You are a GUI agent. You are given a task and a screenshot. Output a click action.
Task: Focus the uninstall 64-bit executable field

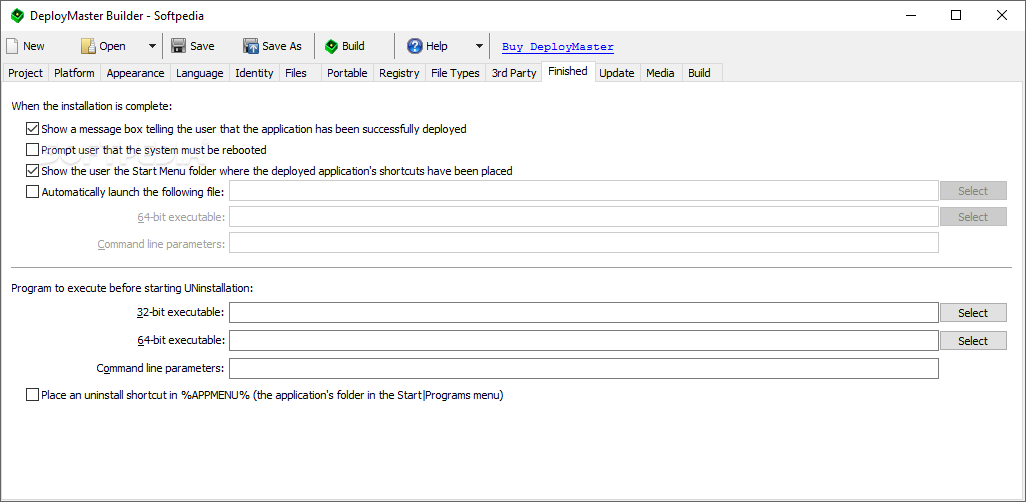[x=584, y=340]
